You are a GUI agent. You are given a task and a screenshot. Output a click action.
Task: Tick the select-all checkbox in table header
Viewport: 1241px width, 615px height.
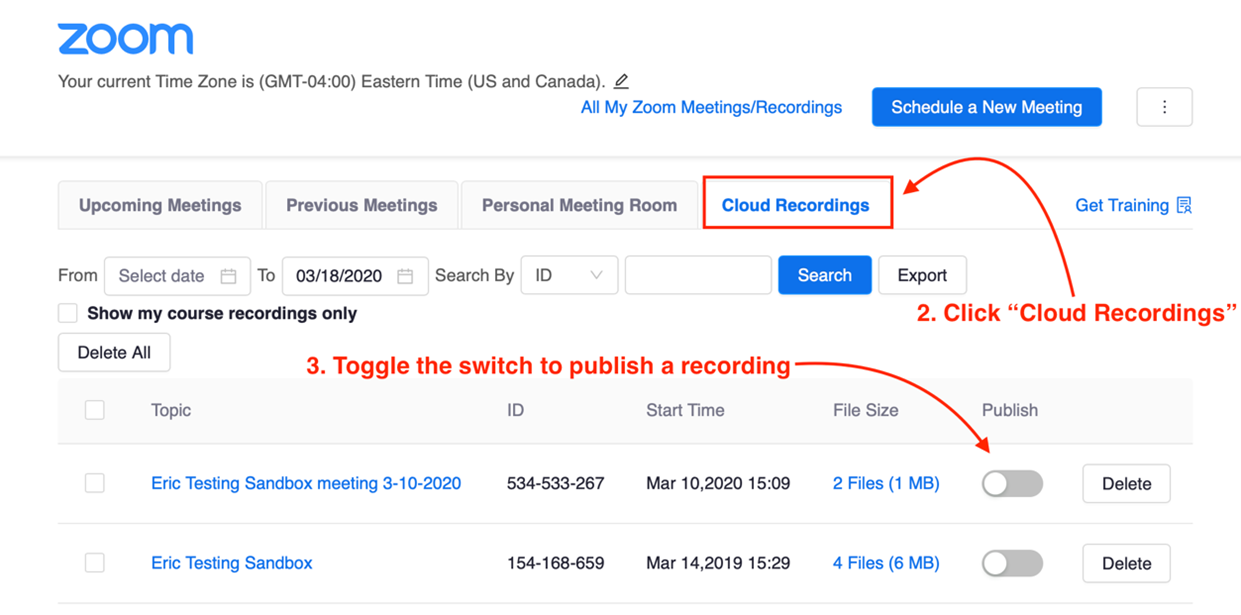point(95,410)
